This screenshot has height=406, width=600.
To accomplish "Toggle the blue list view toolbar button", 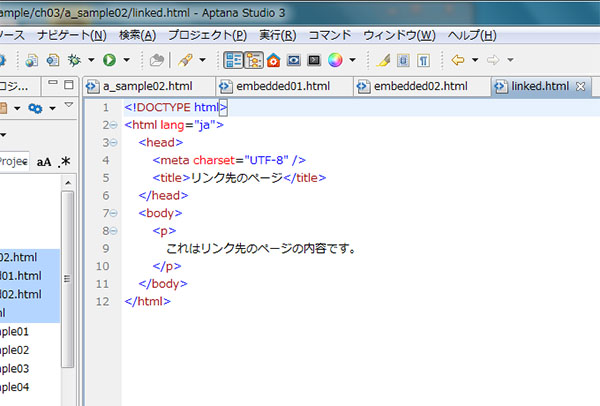I will tap(233, 60).
